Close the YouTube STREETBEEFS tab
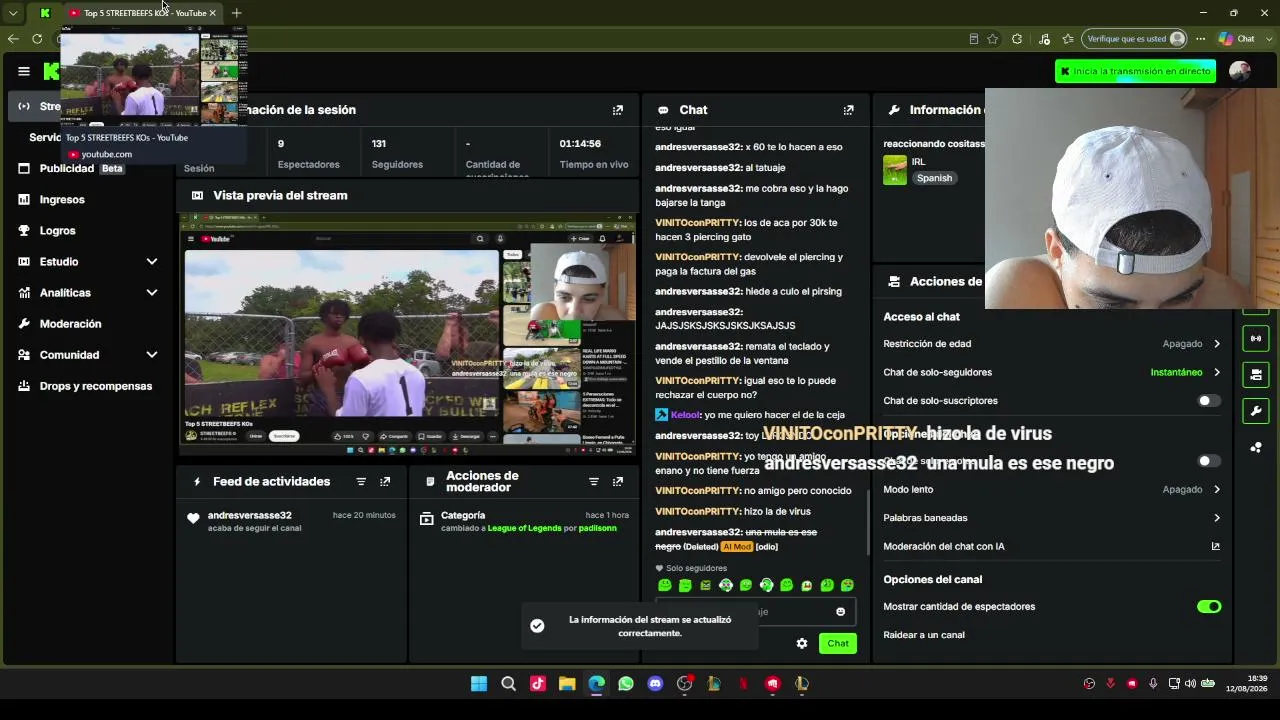This screenshot has height=720, width=1280. pyautogui.click(x=212, y=13)
